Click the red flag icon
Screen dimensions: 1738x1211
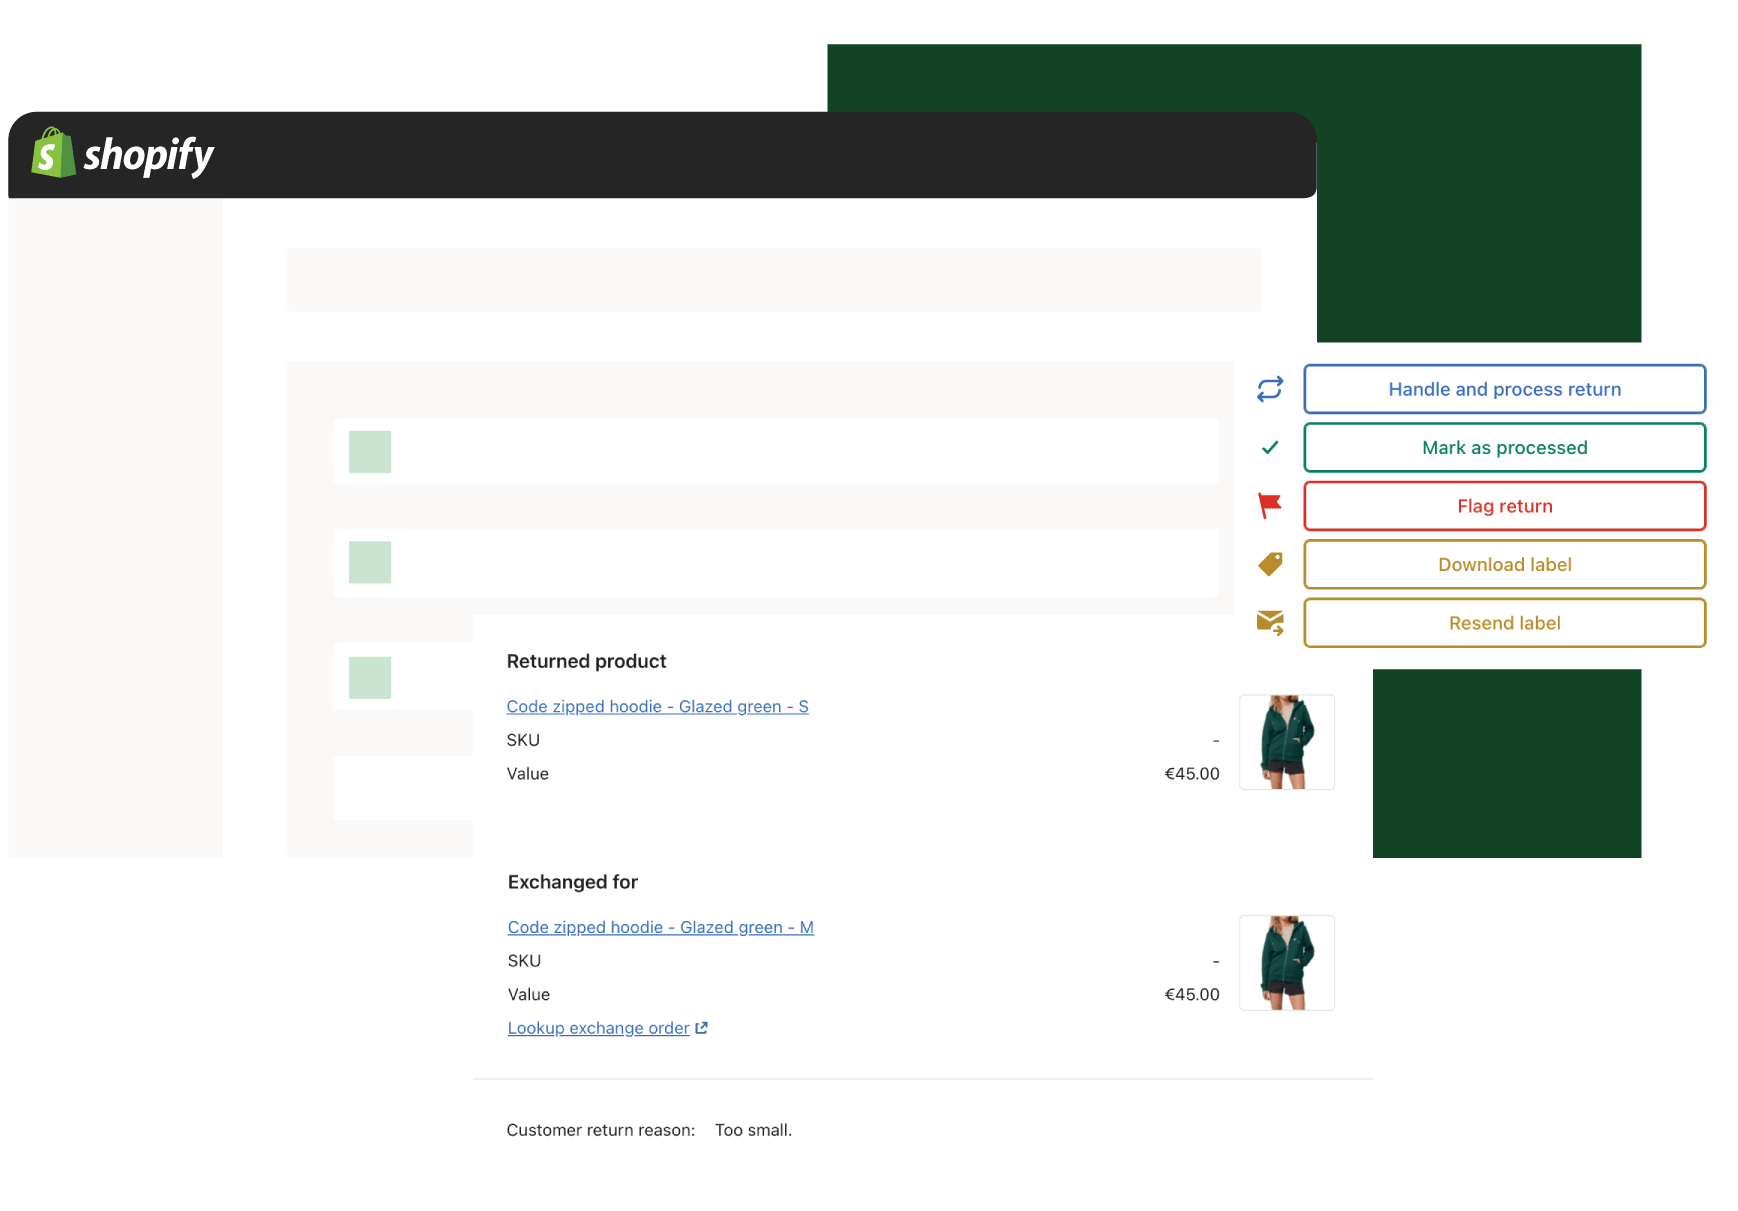(x=1269, y=506)
